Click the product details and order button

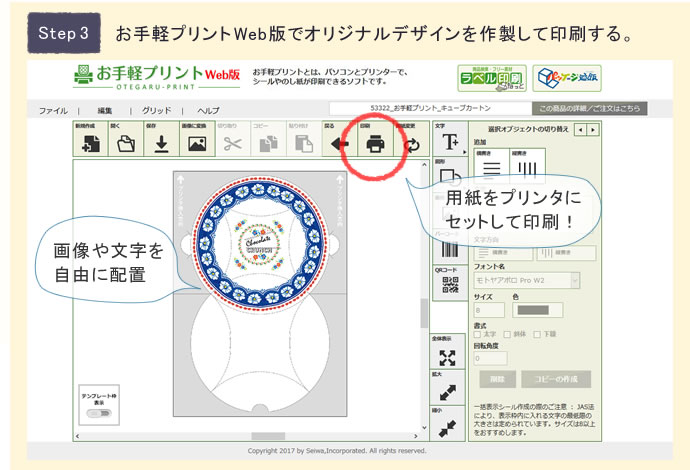click(x=589, y=108)
